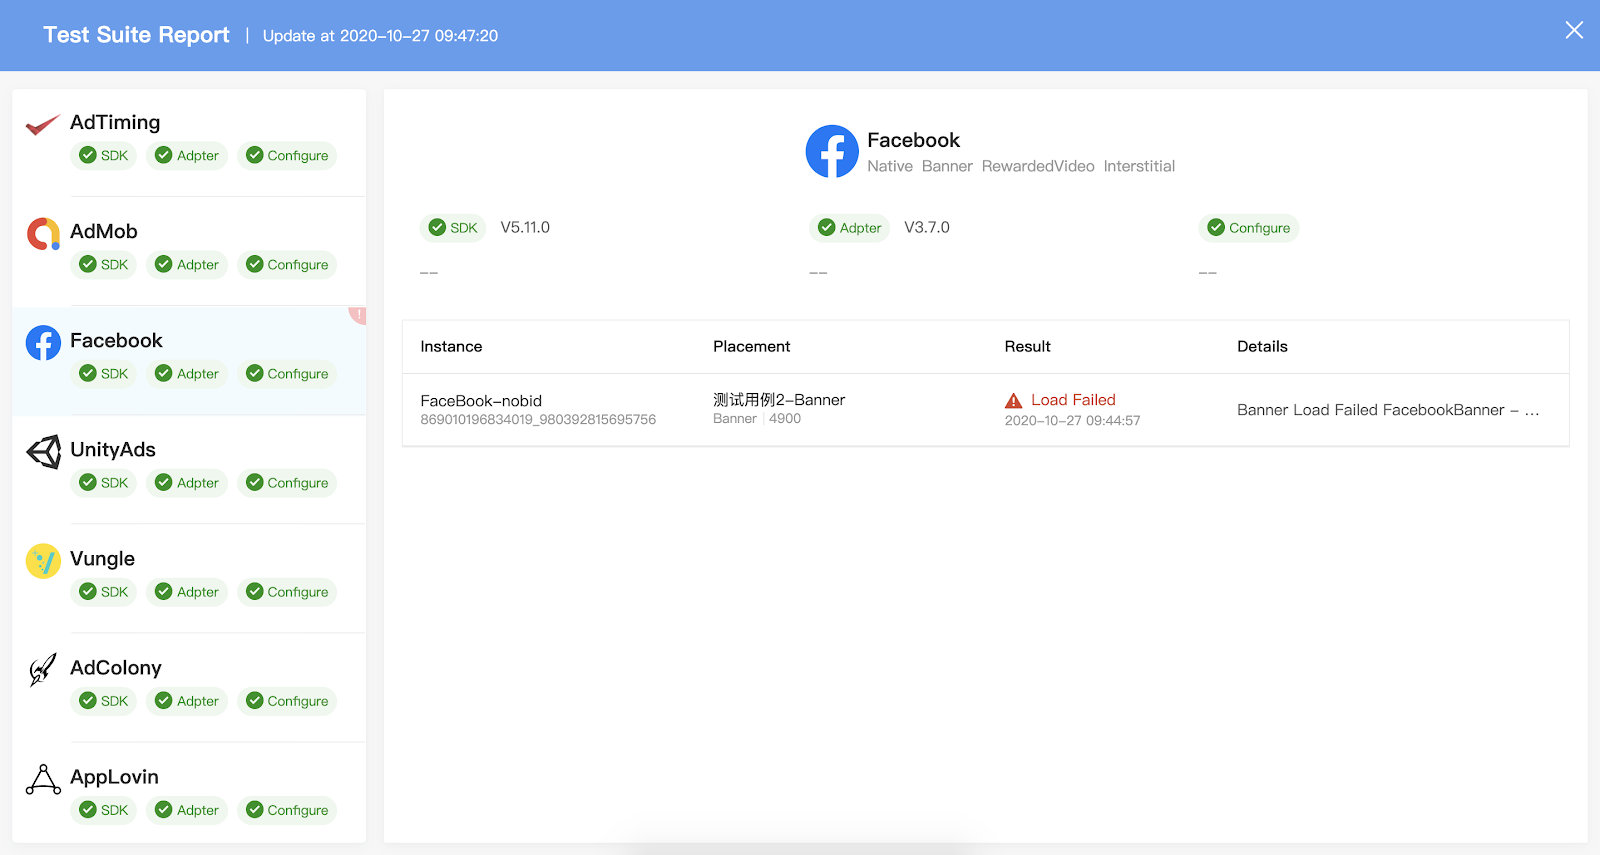
Task: Click the AdMob logo icon
Action: point(43,233)
